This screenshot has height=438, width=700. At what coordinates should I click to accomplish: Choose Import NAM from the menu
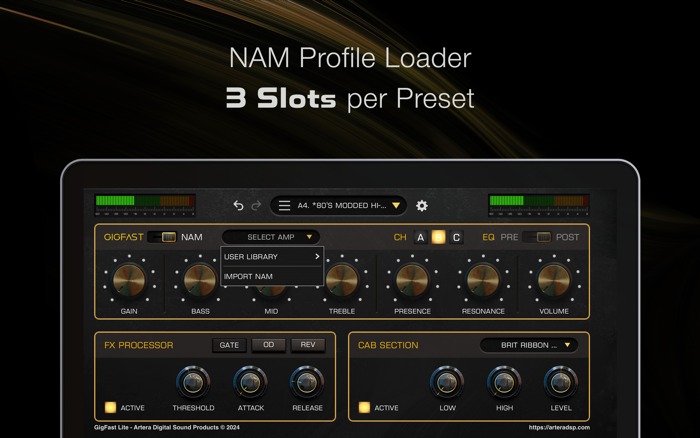[x=272, y=276]
